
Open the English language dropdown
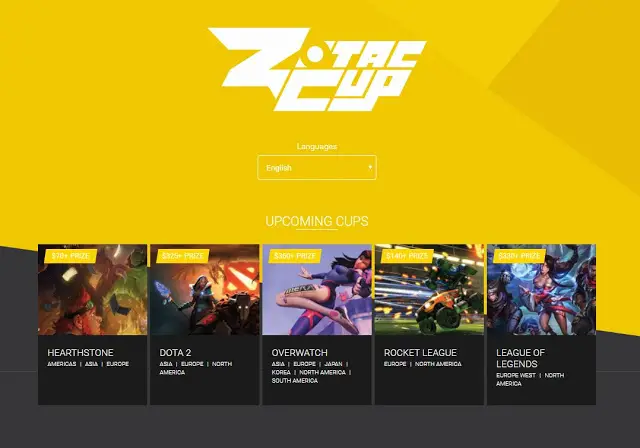[317, 167]
